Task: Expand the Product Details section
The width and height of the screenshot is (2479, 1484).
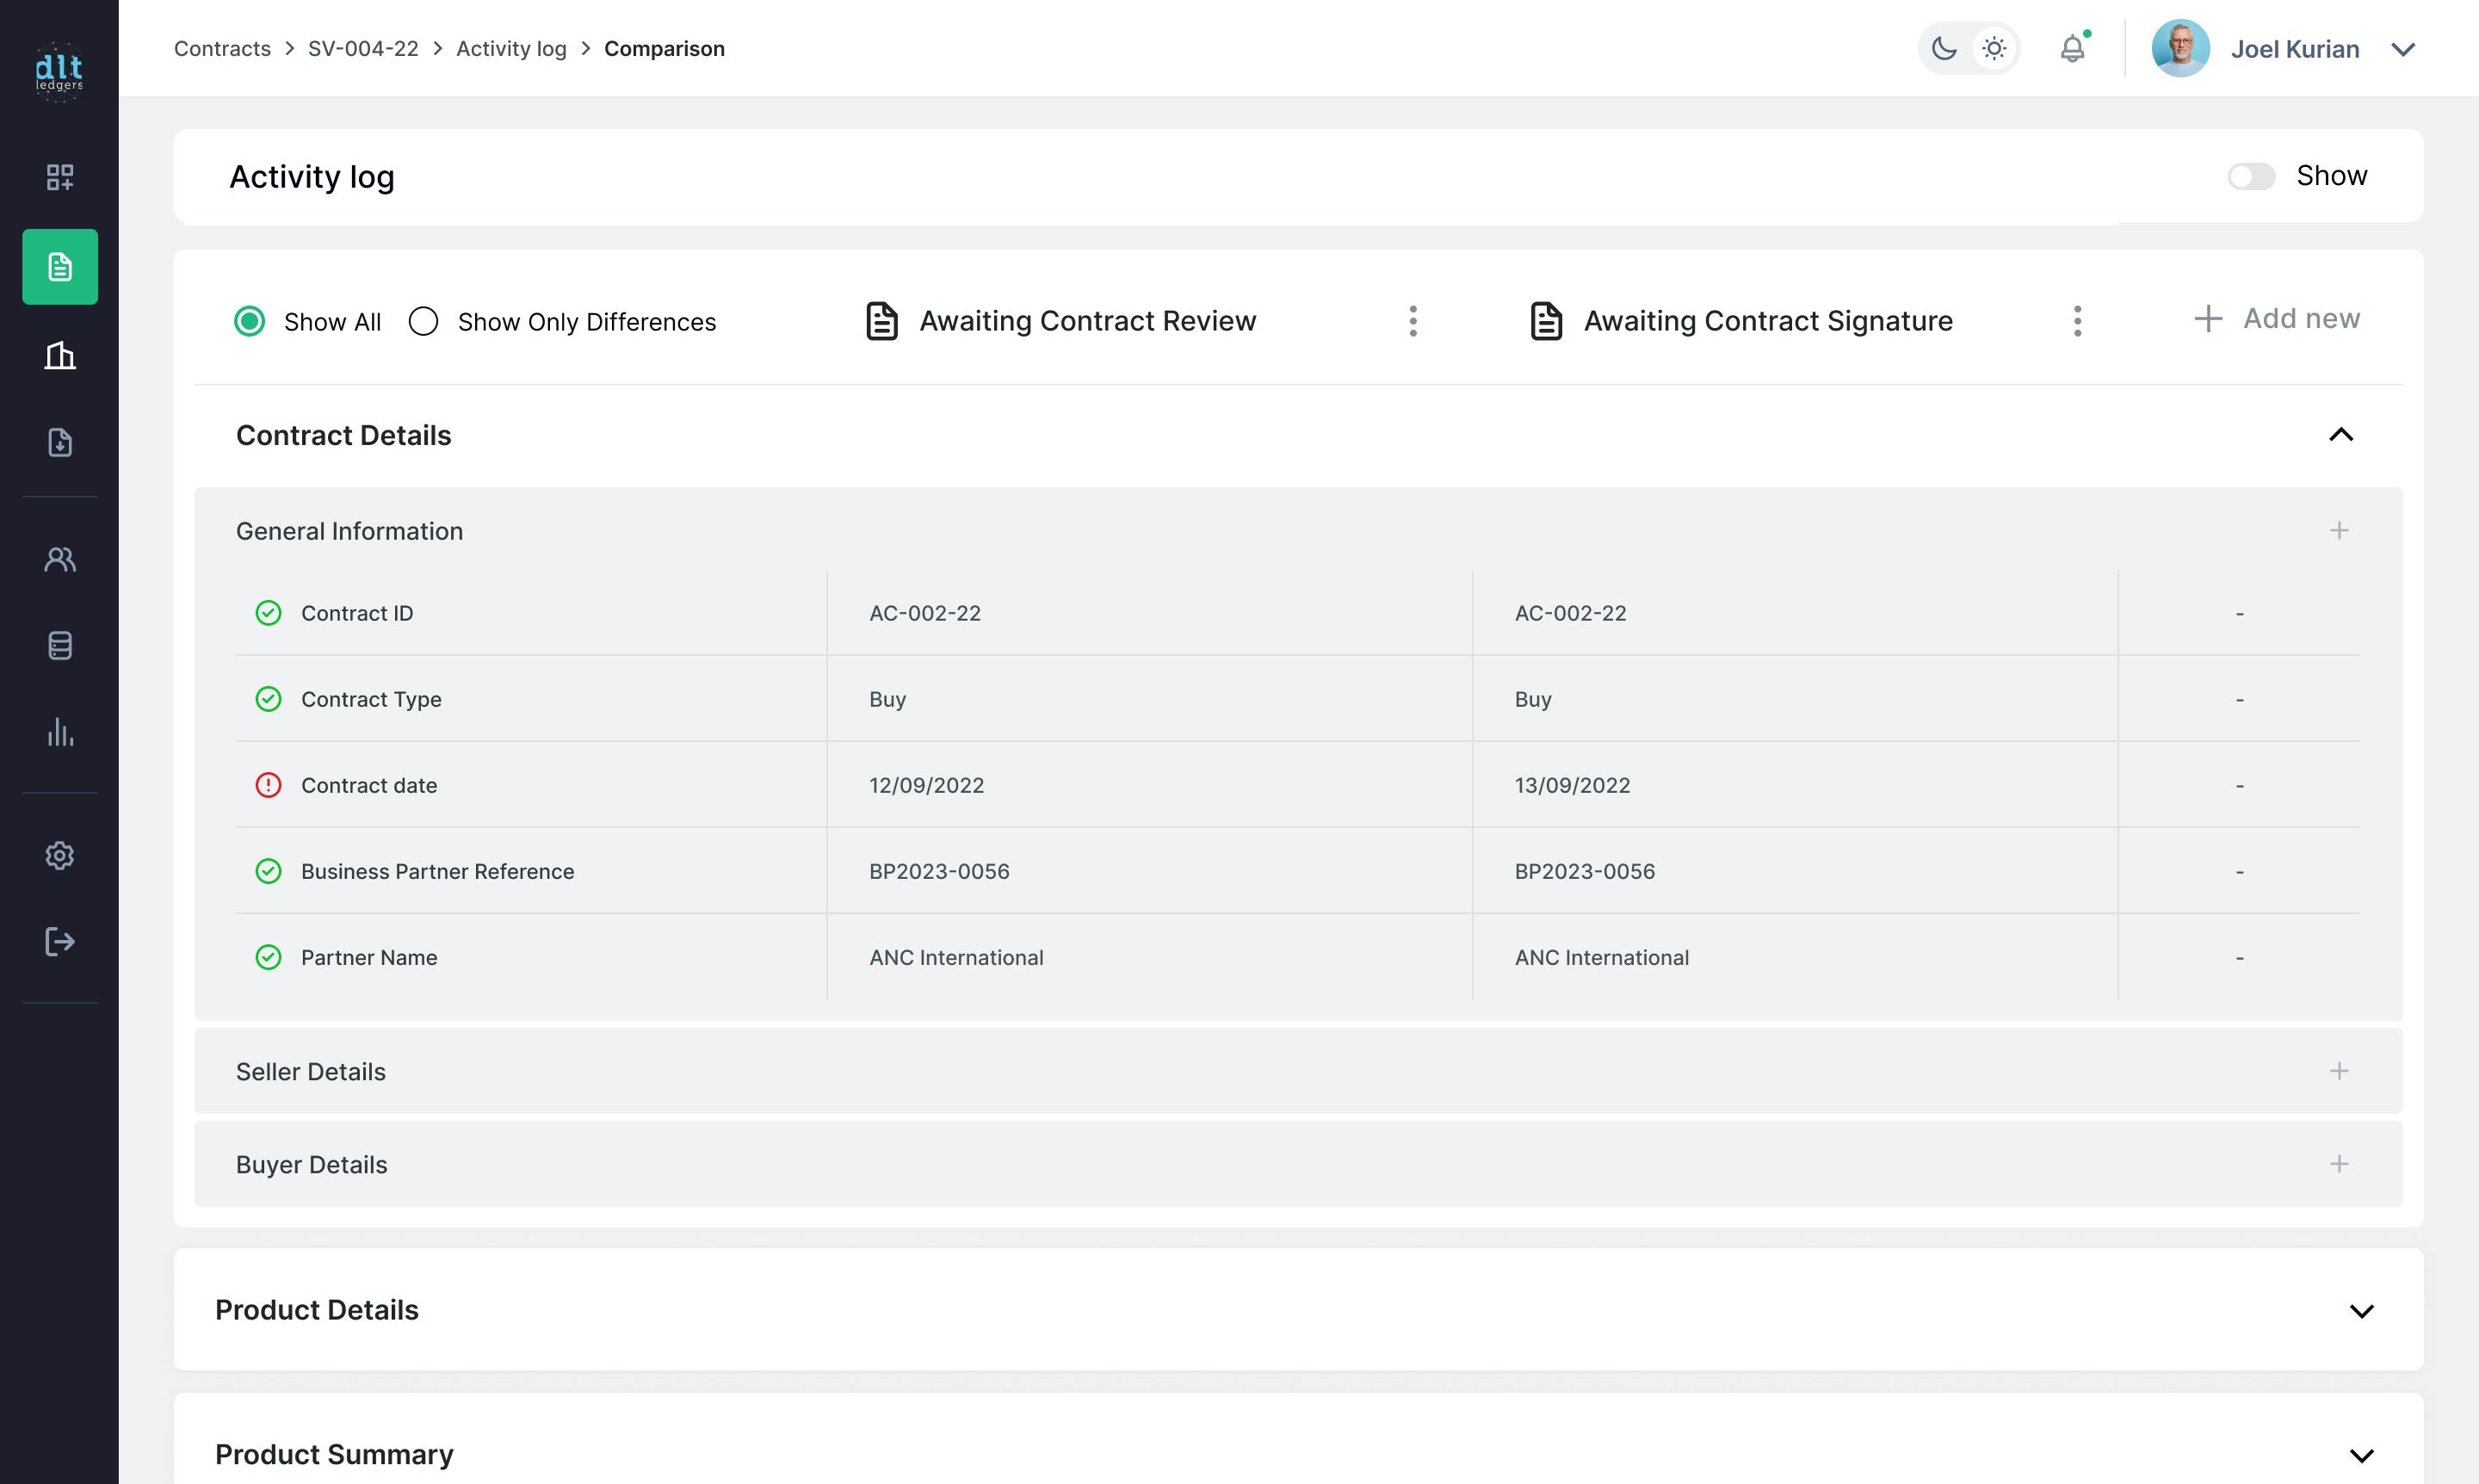Action: tap(2363, 1310)
